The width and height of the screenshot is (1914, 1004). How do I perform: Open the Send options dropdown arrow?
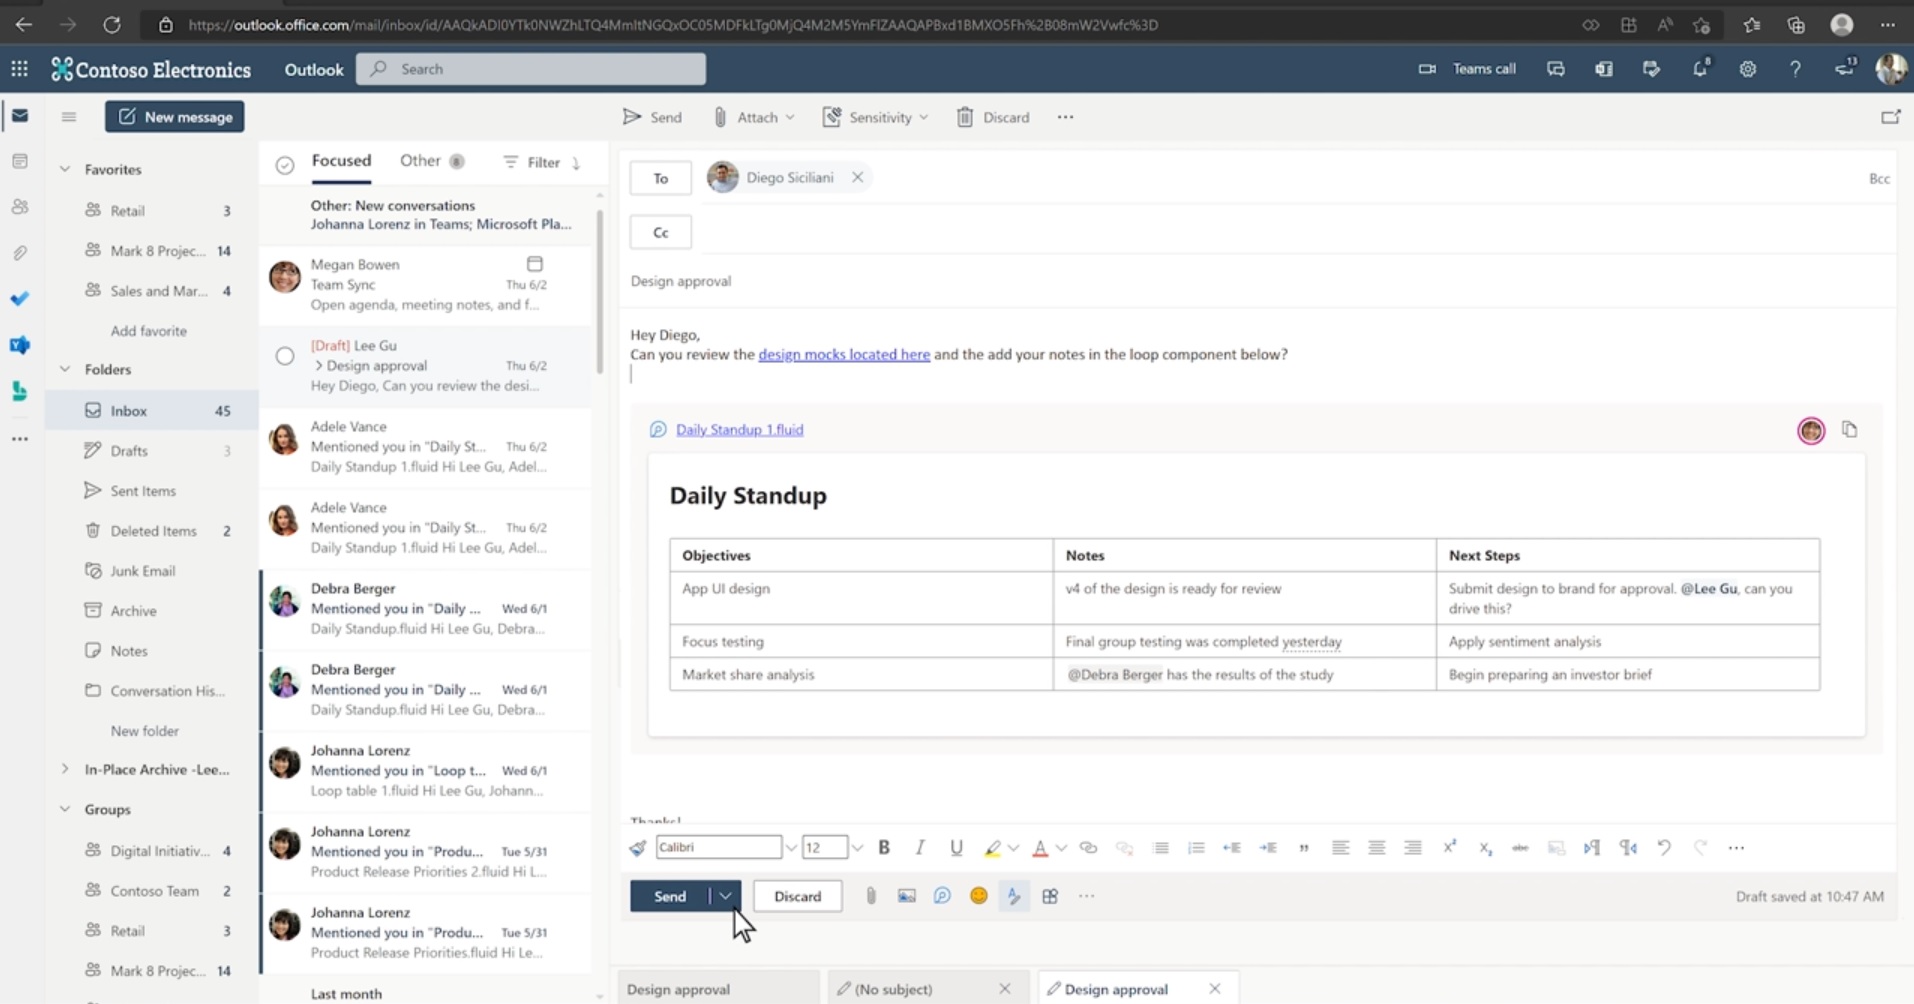pos(725,896)
